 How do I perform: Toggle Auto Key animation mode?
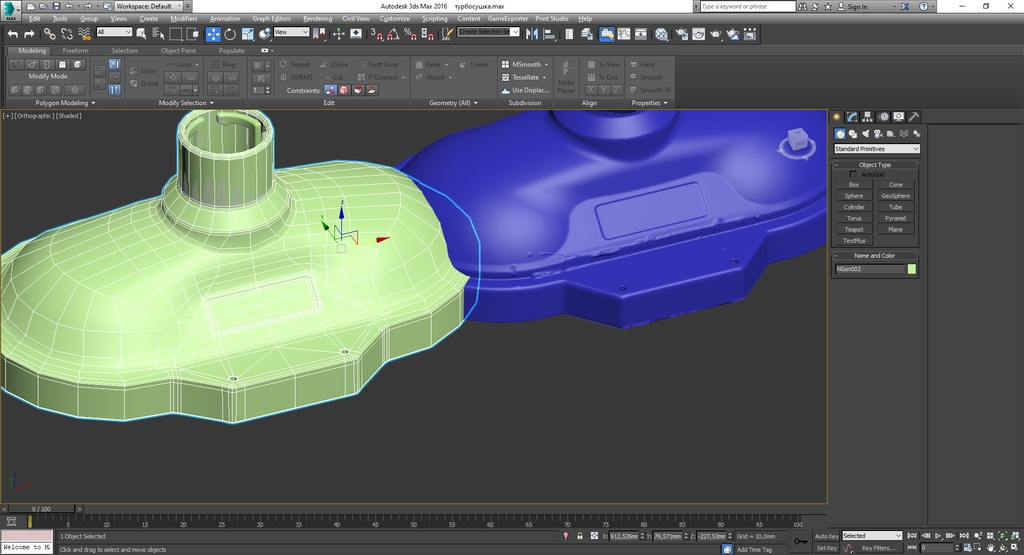pyautogui.click(x=826, y=536)
